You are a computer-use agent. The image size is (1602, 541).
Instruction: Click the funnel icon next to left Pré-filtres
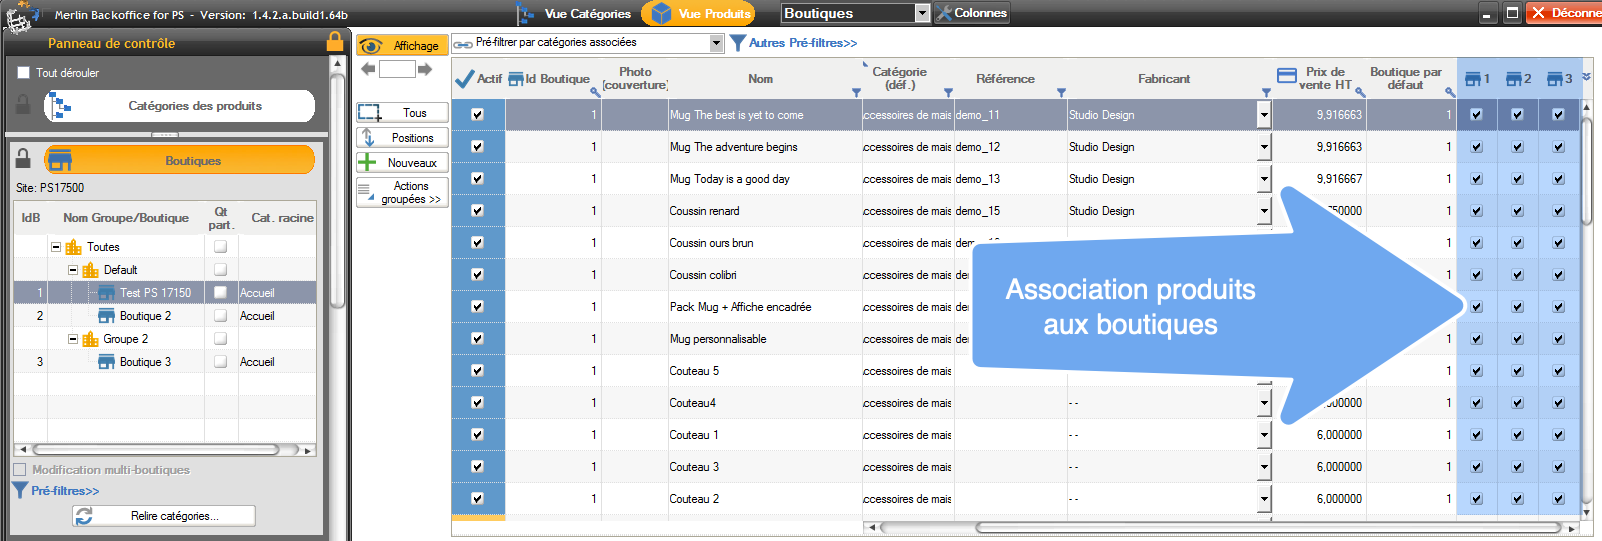[x=19, y=490]
